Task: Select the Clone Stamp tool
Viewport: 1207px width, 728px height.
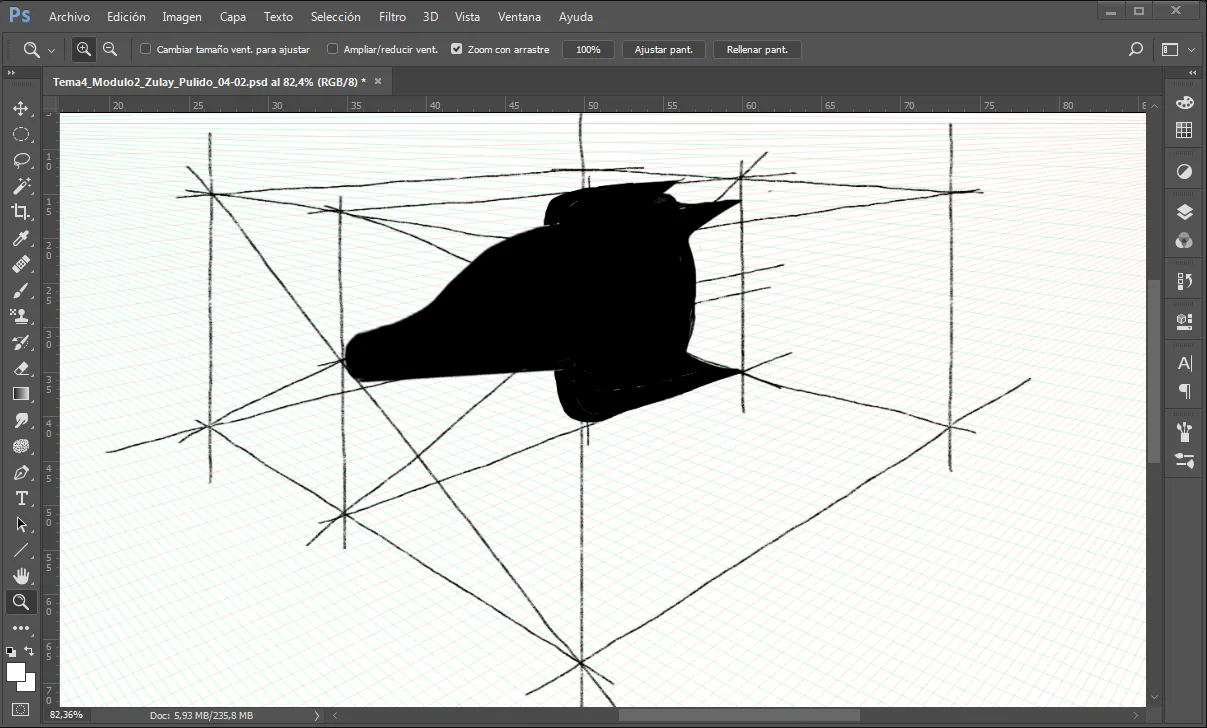Action: click(x=21, y=316)
